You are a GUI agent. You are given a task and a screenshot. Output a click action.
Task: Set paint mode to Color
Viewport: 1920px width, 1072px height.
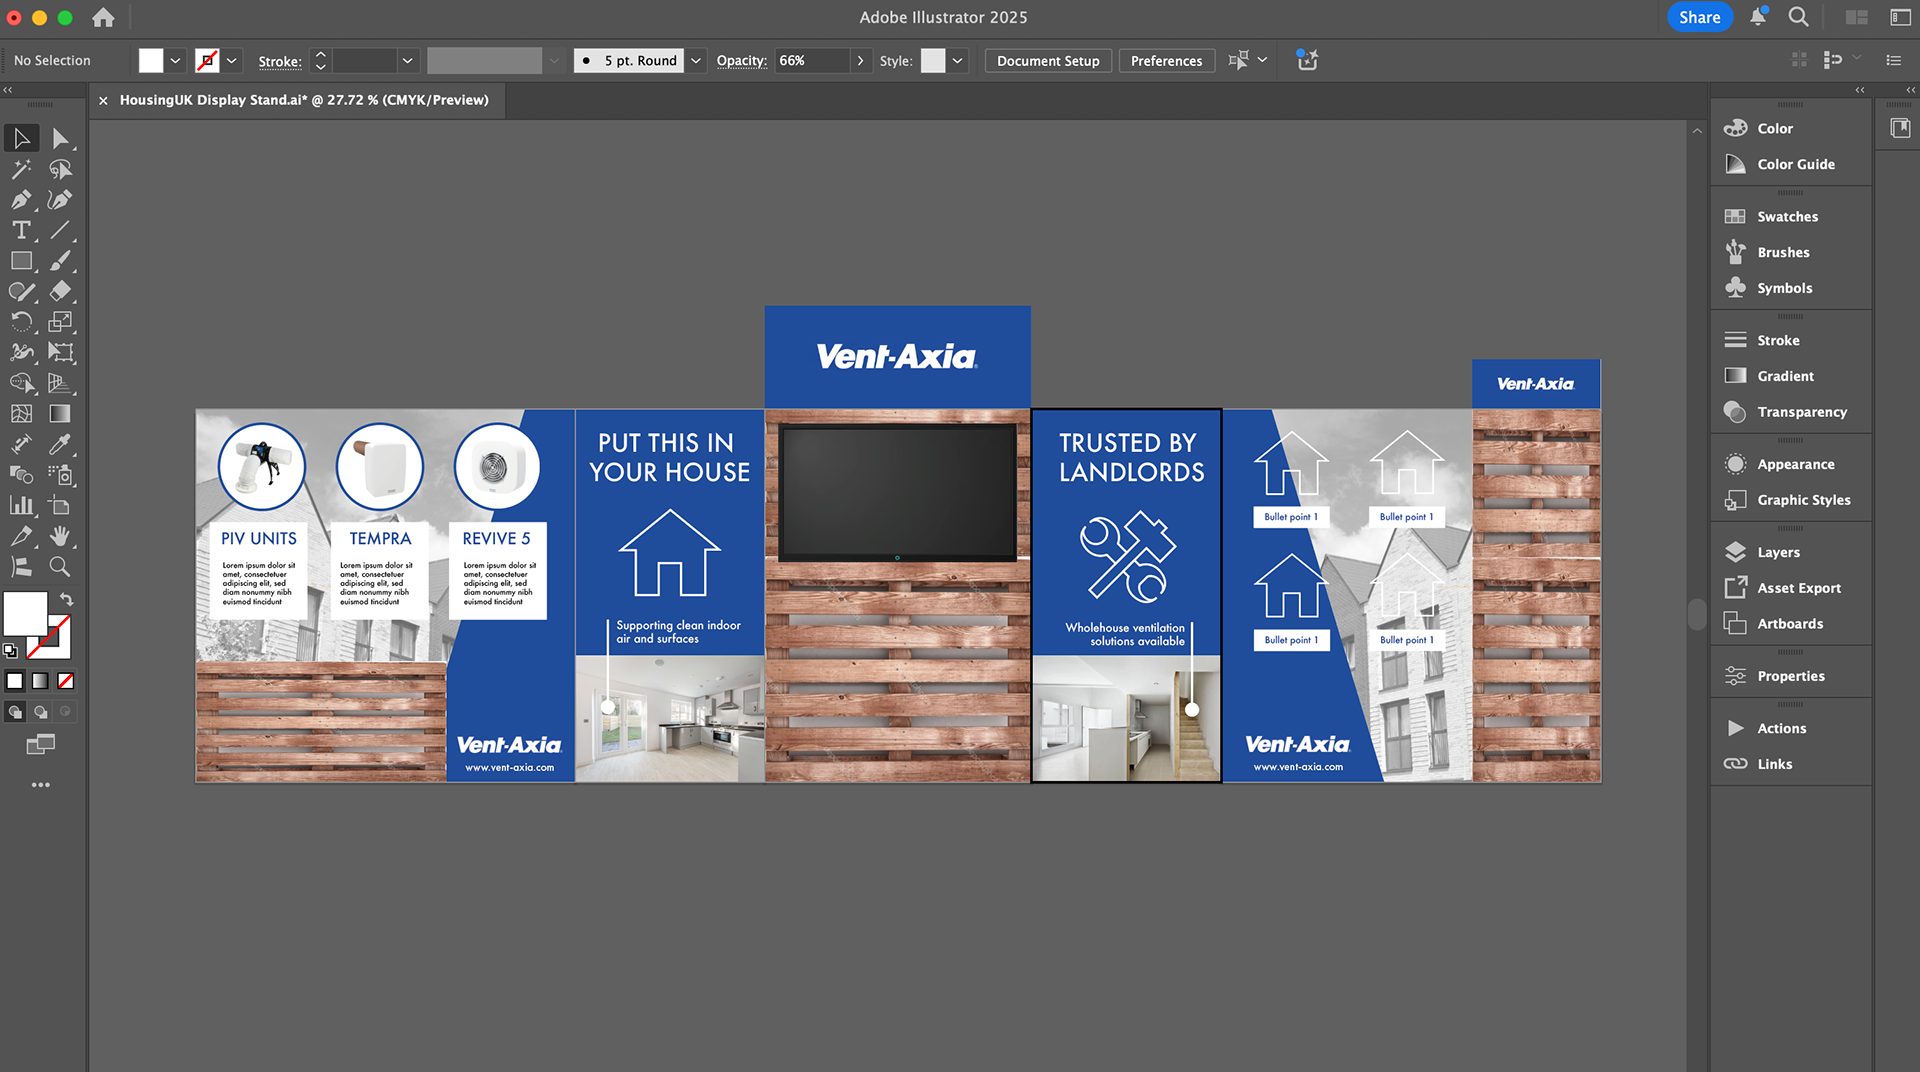tap(15, 681)
